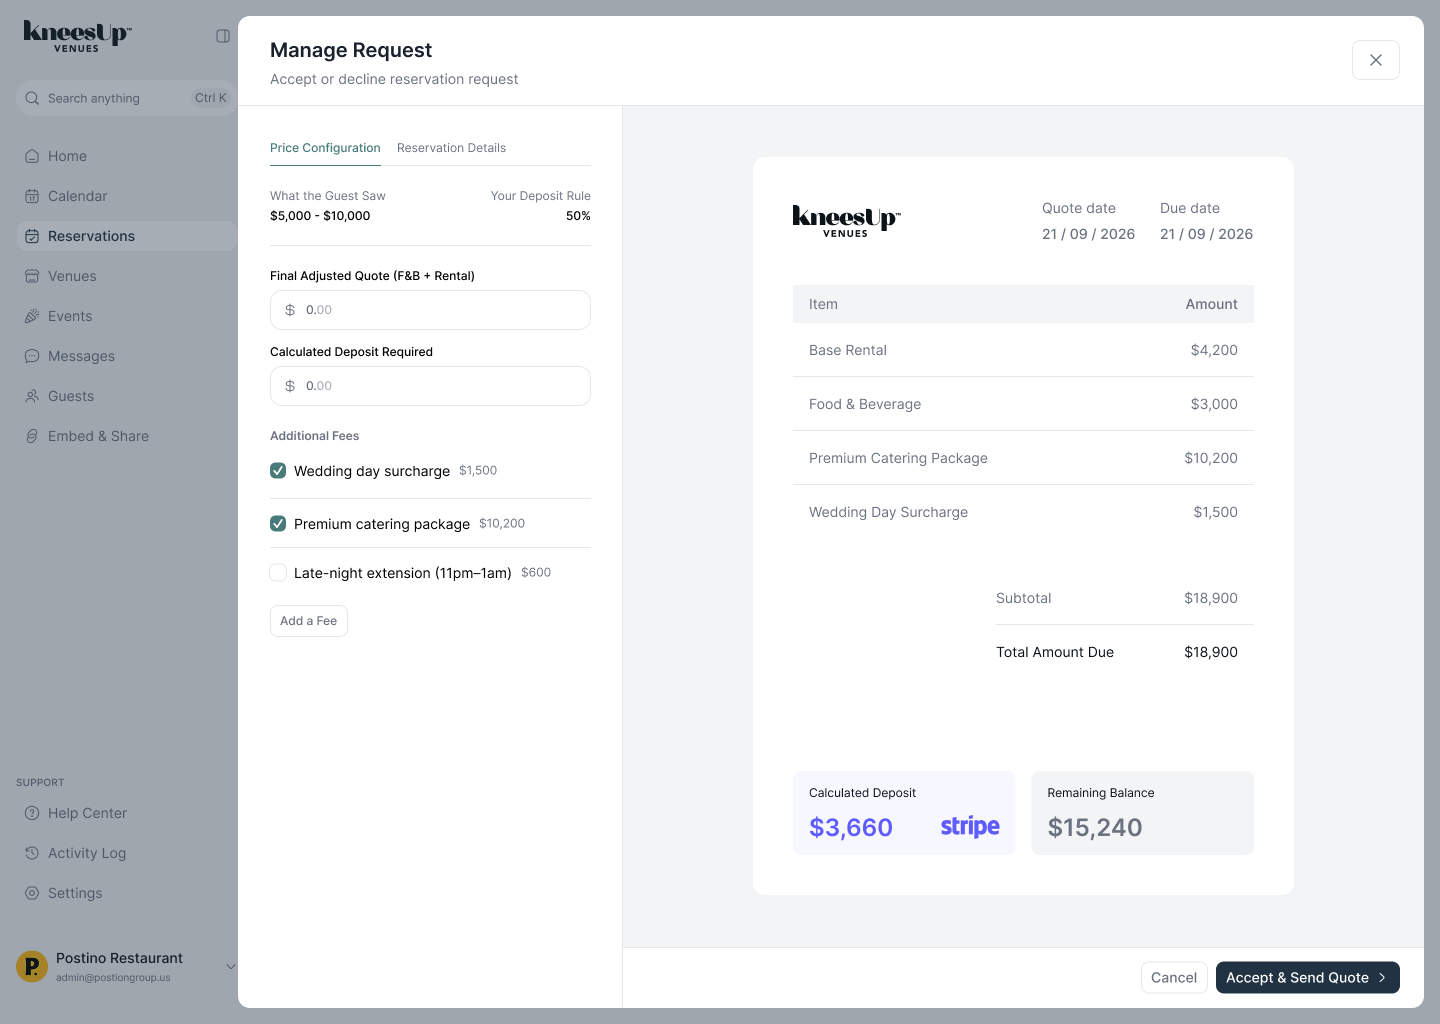Open the Reservation Details tab
This screenshot has width=1440, height=1024.
(451, 148)
